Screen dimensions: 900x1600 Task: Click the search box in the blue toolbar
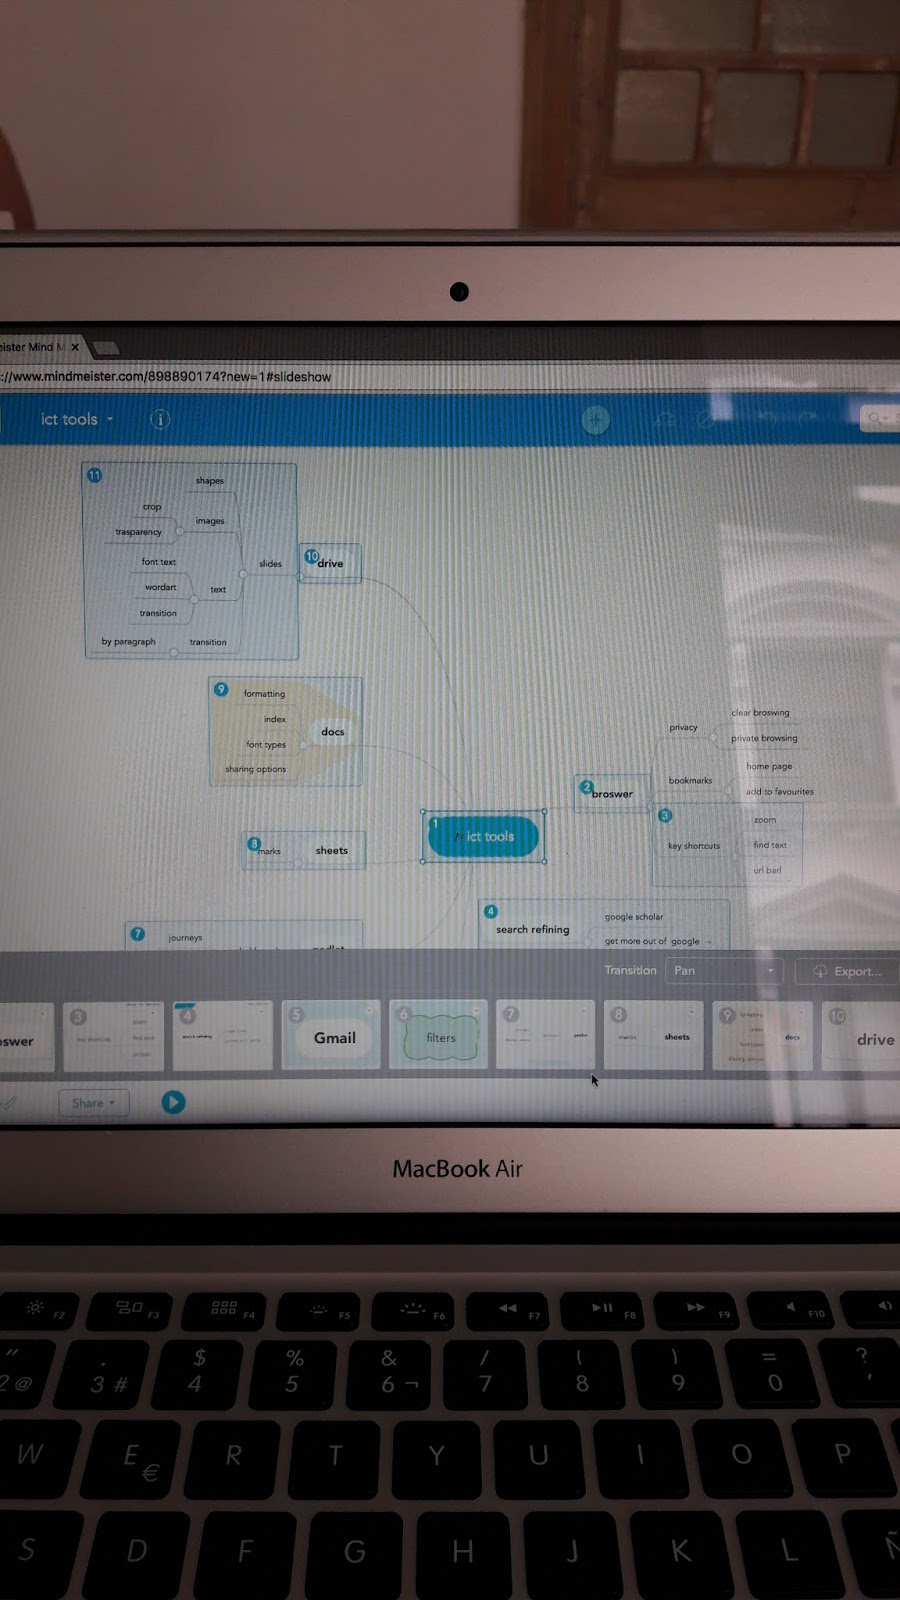click(880, 417)
